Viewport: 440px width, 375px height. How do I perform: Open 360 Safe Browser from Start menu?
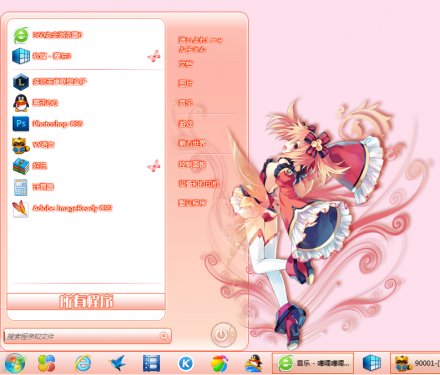pos(47,35)
